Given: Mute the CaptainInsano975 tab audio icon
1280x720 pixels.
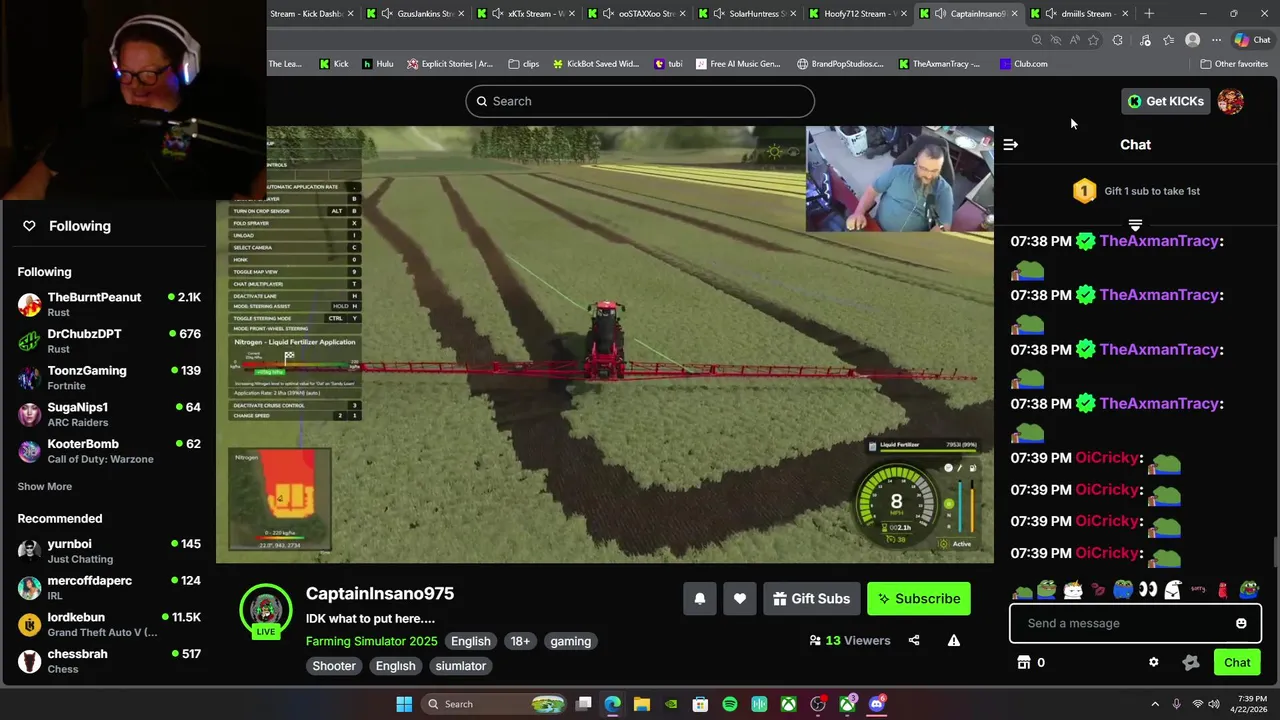Looking at the screenshot, I should point(940,14).
